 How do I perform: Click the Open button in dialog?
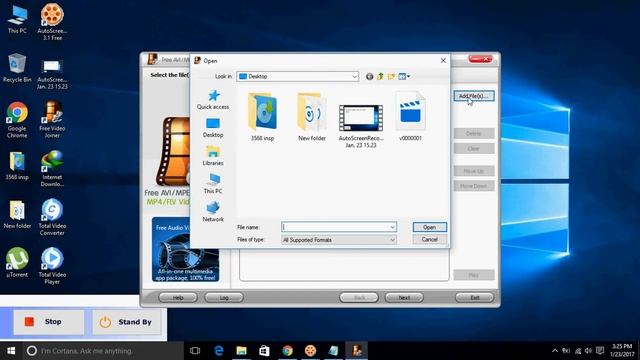[429, 227]
